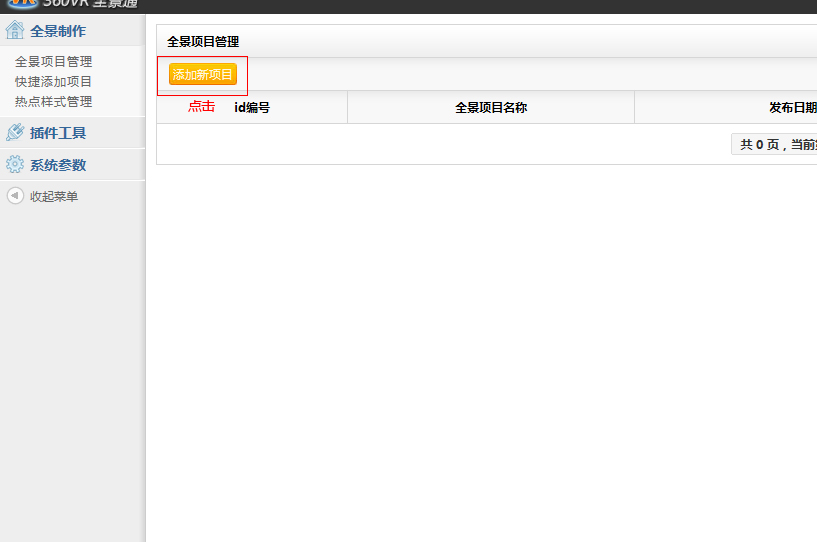This screenshot has width=817, height=542.
Task: Click the 全景项目管理 panel title
Action: coord(203,42)
